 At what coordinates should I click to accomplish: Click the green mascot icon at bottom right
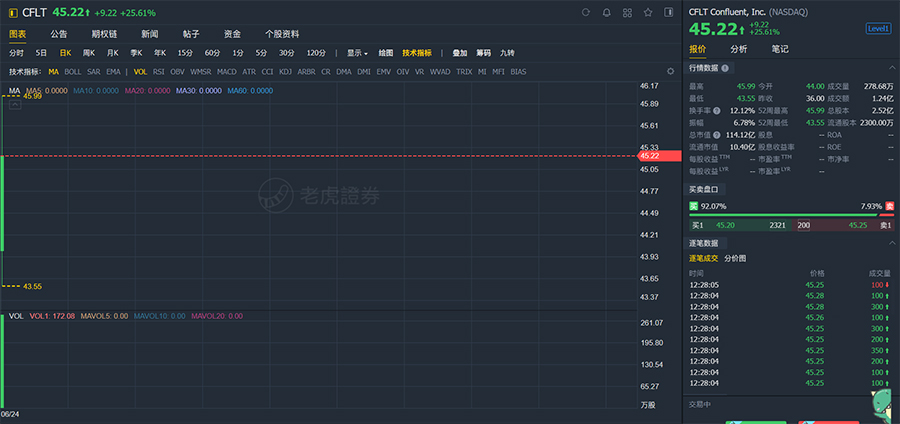[x=884, y=404]
